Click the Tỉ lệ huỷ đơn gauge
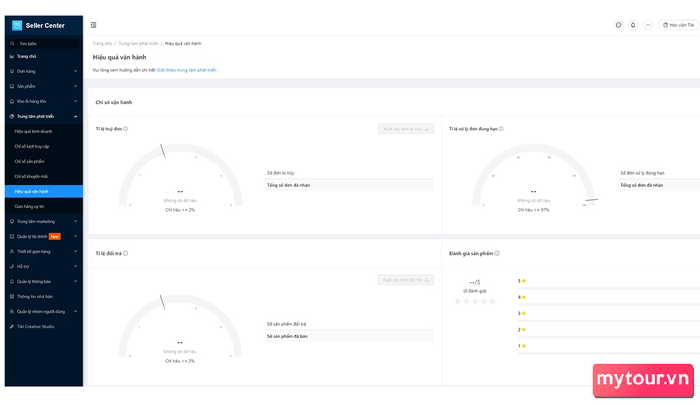Screen dimensions: 700x405 (x=180, y=175)
